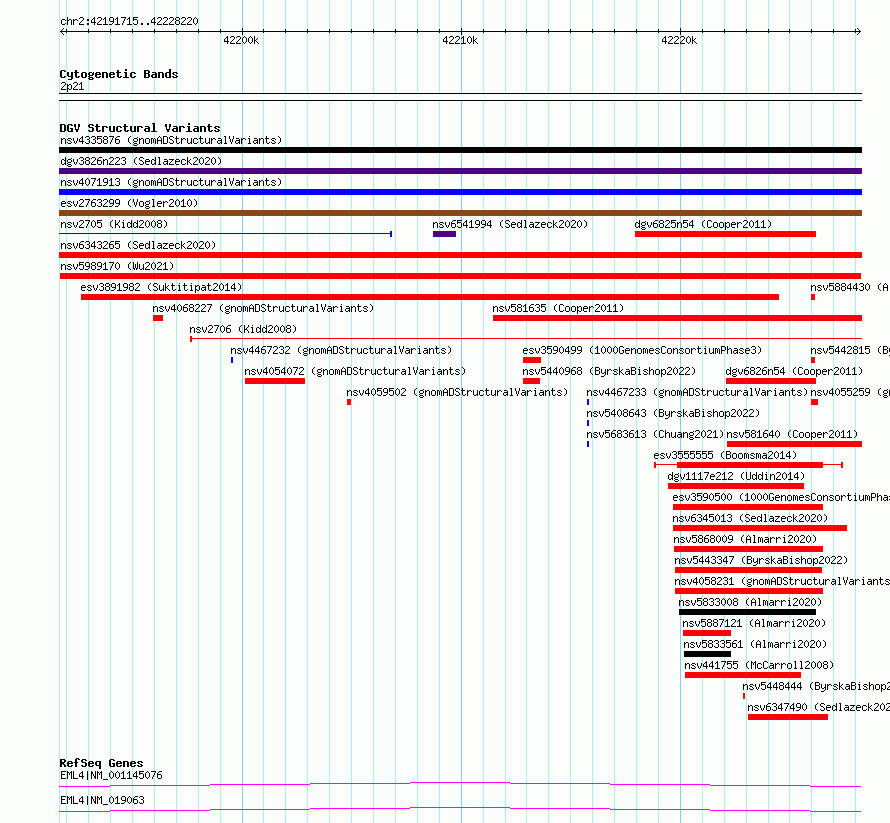Screen dimensions: 890x823
Task: Select the 2p21 cytogenetic band label
Action: coord(72,86)
